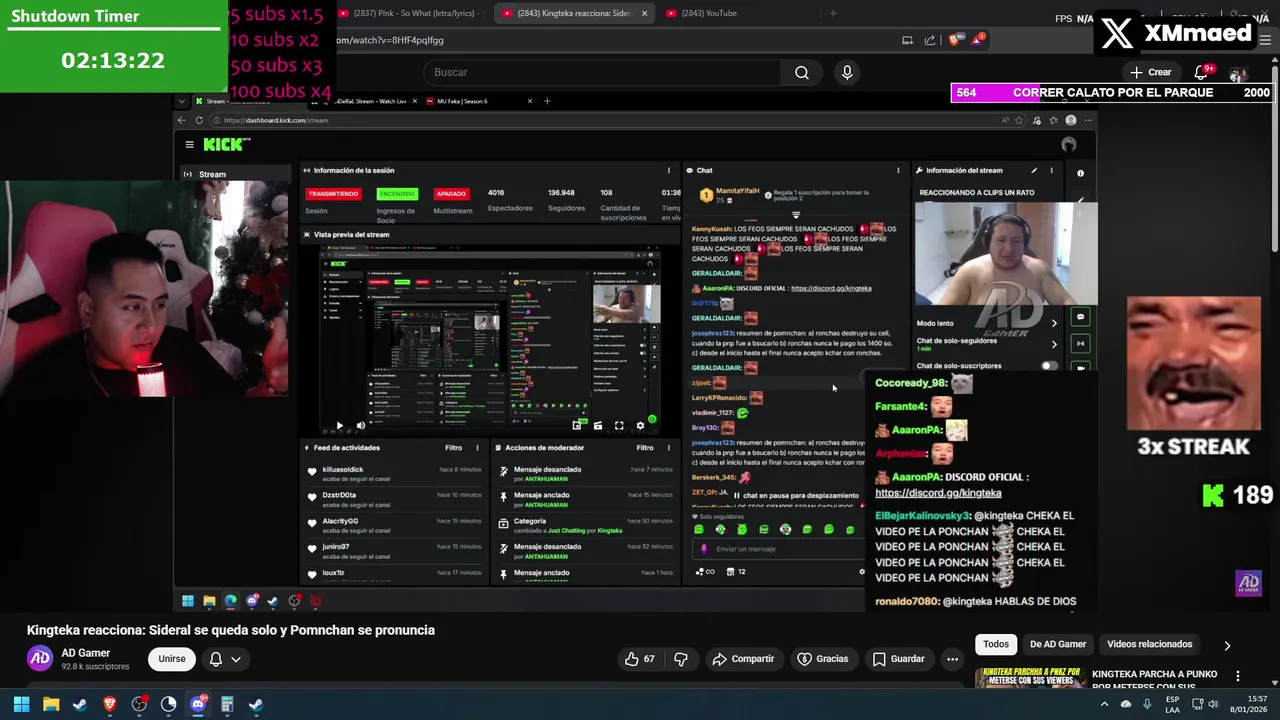Click the volume icon in system tray

1213,704
